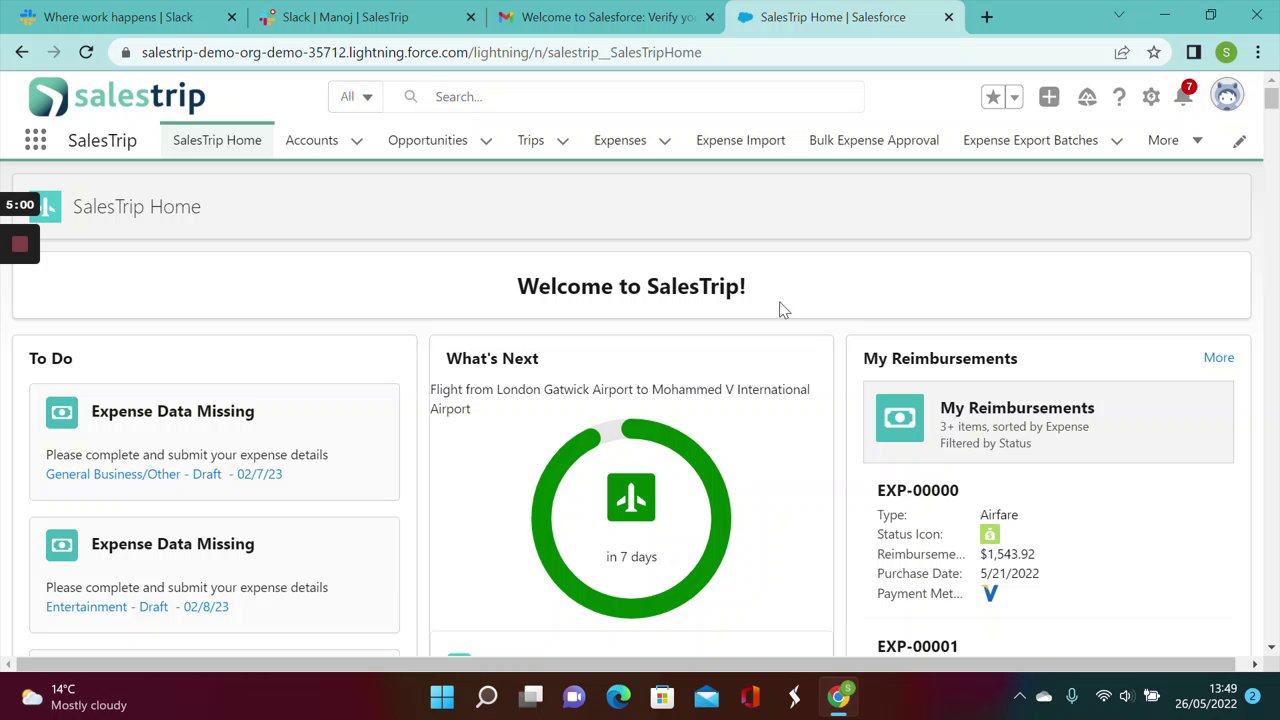Expand the Trips tab dropdown arrow
Screen dimensions: 1280x720
tap(563, 141)
